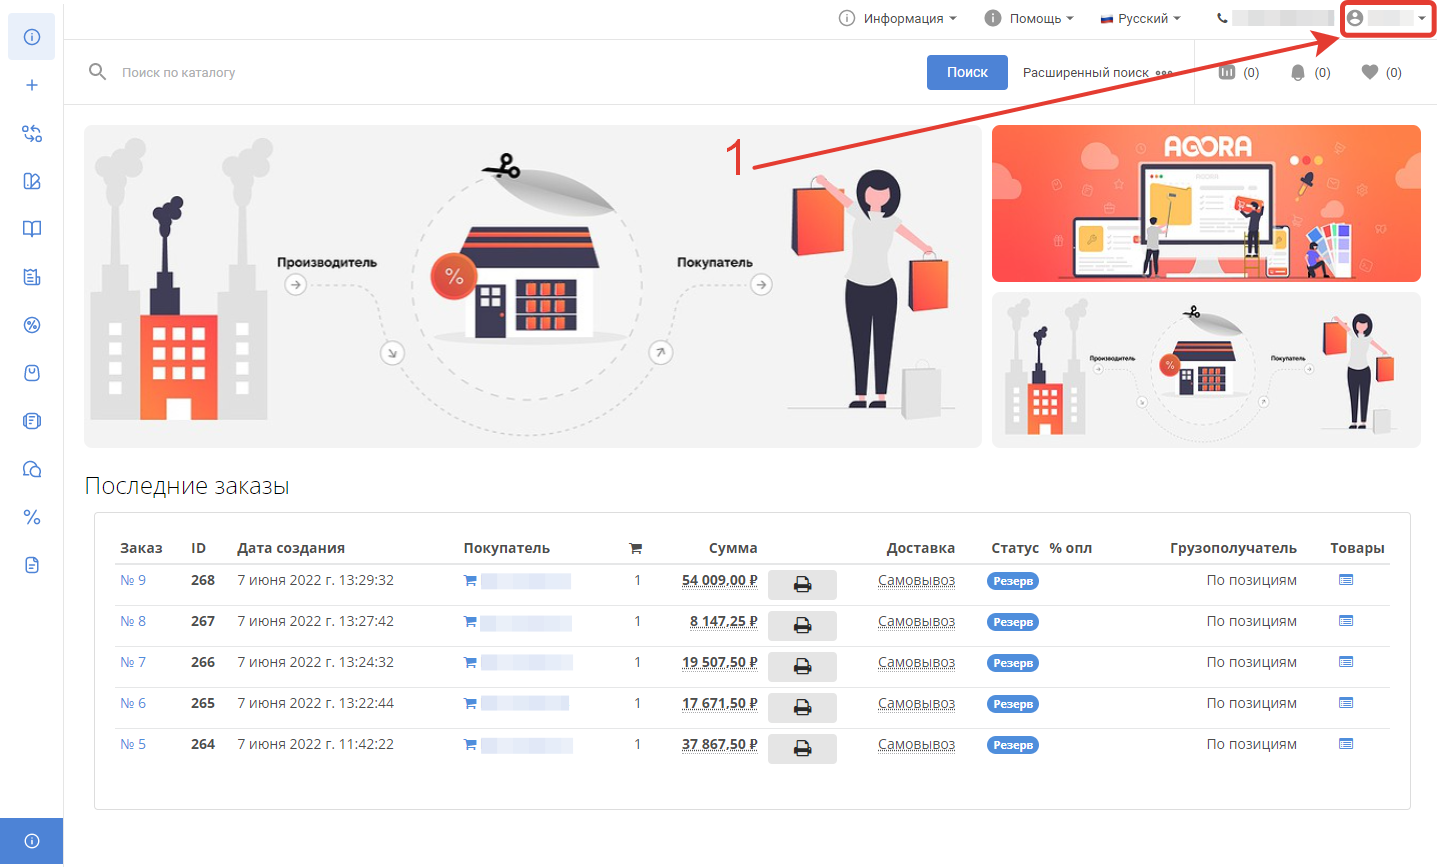1437x867 pixels.
Task: Open order № 8 link
Action: coord(133,621)
